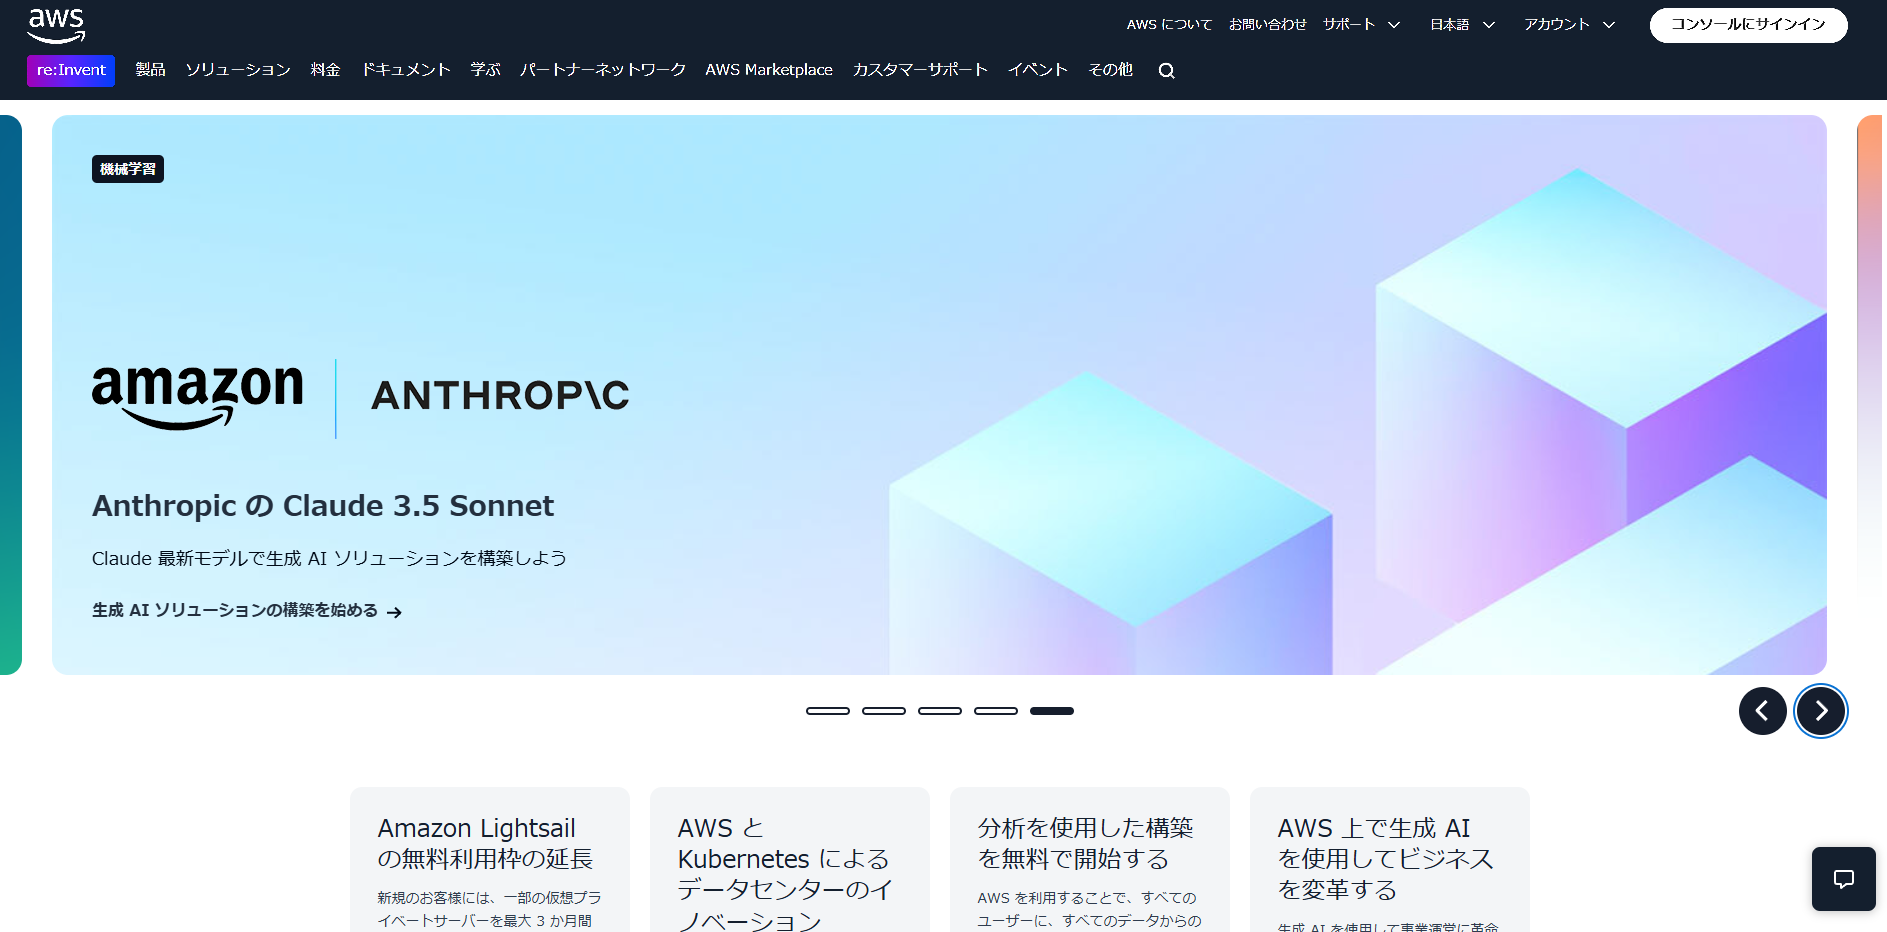
Task: Open AWS Marketplace menu
Action: [x=769, y=70]
